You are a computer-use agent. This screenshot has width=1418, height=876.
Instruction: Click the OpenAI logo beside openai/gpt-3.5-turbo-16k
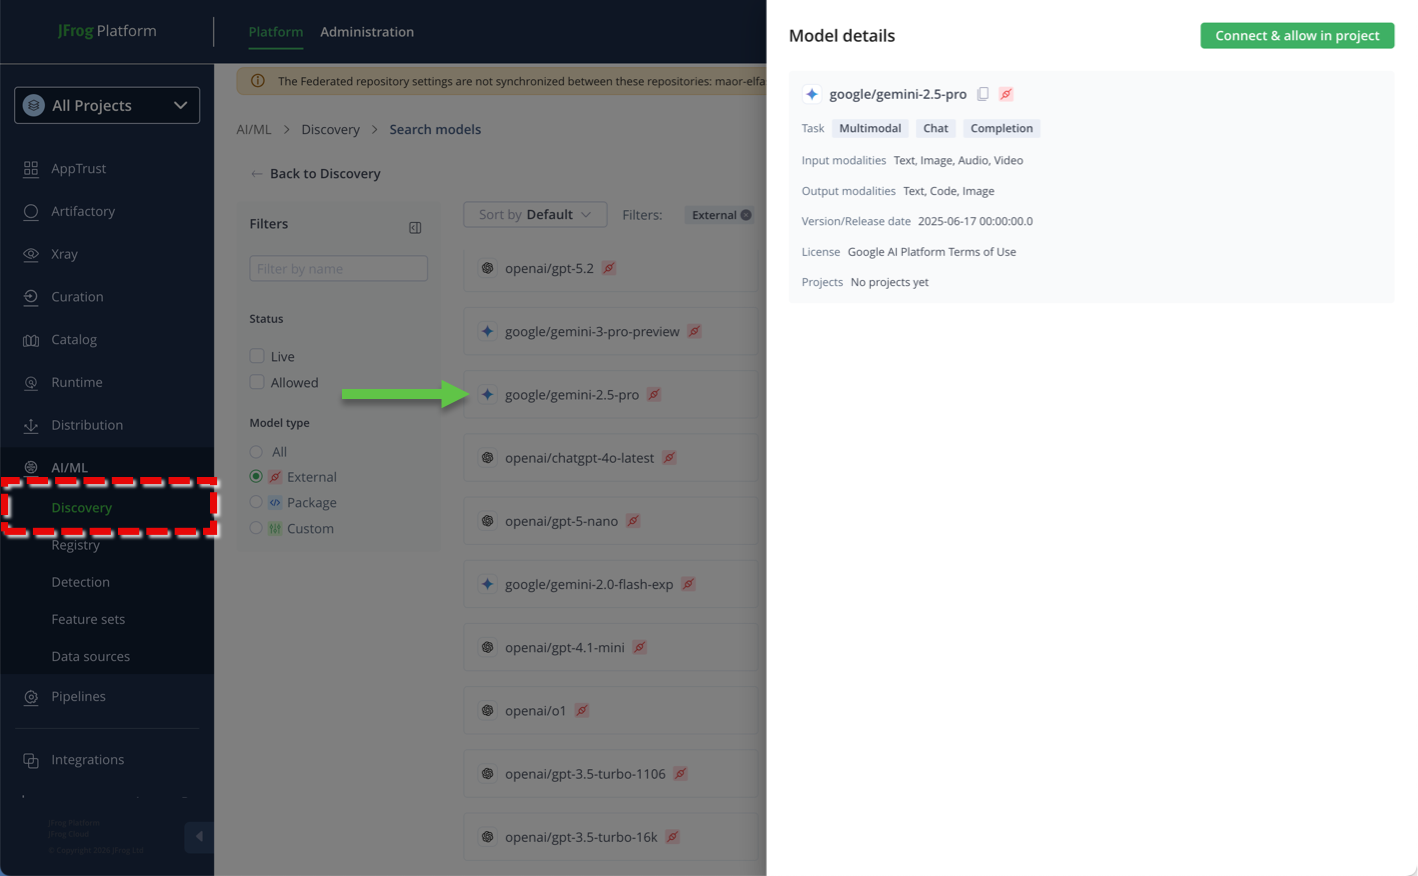[x=487, y=837]
